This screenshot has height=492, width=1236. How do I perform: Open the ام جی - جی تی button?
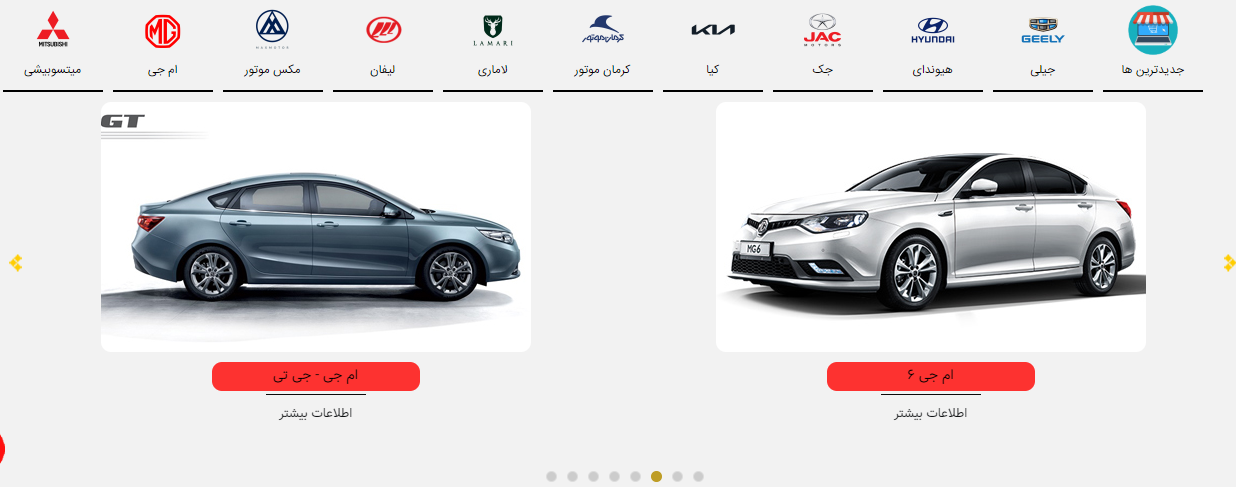click(316, 376)
